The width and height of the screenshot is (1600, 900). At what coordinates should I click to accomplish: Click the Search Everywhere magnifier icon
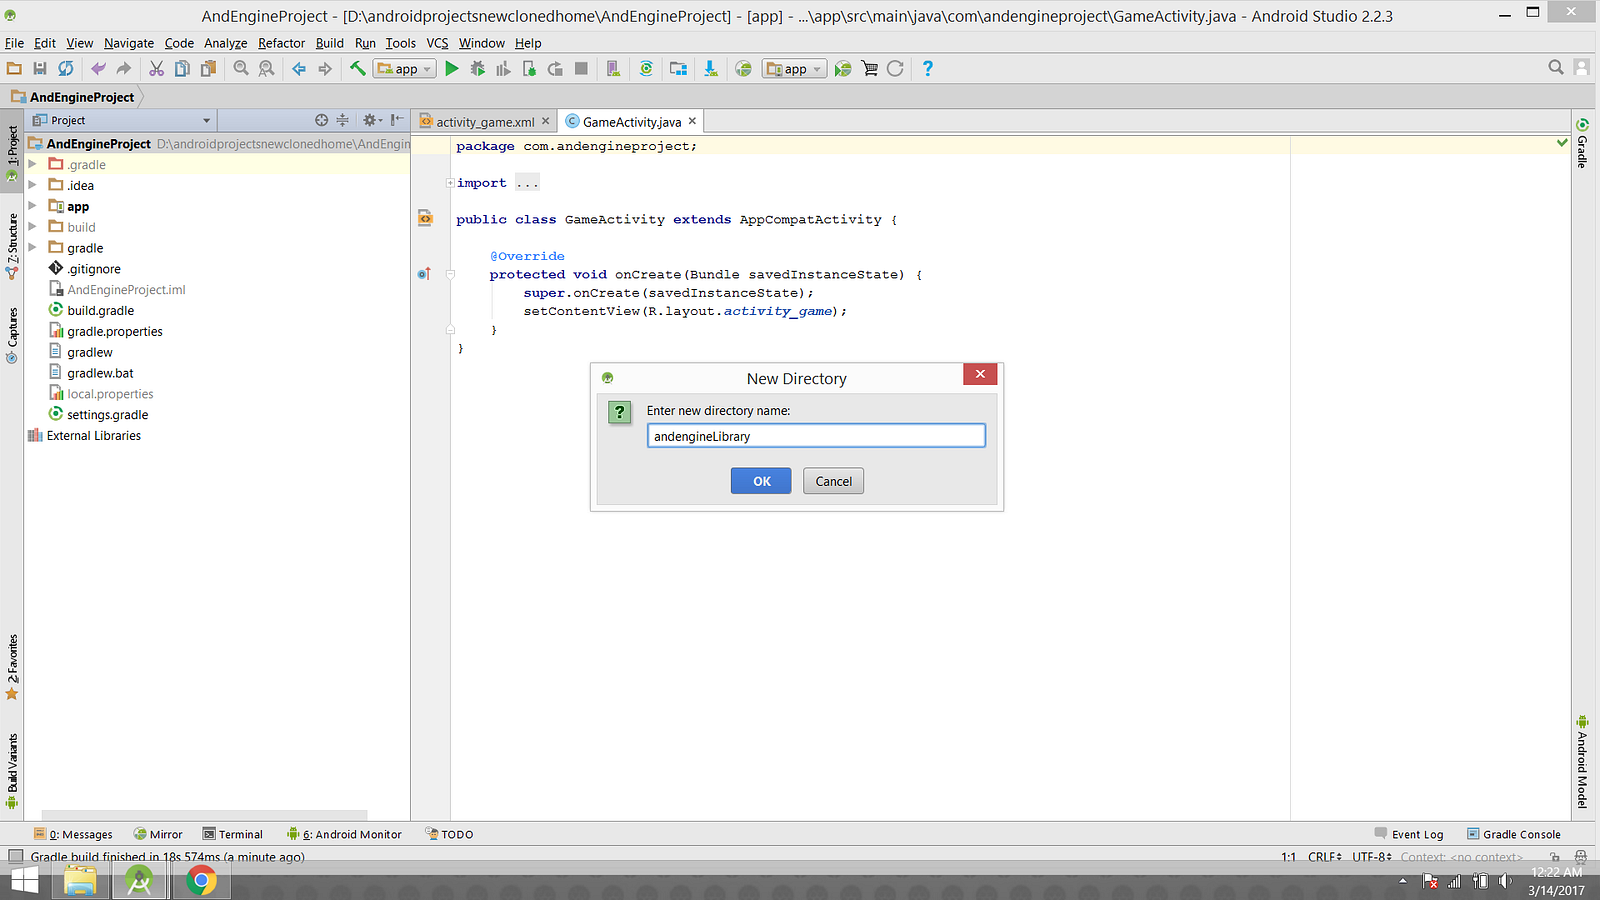tap(1556, 68)
